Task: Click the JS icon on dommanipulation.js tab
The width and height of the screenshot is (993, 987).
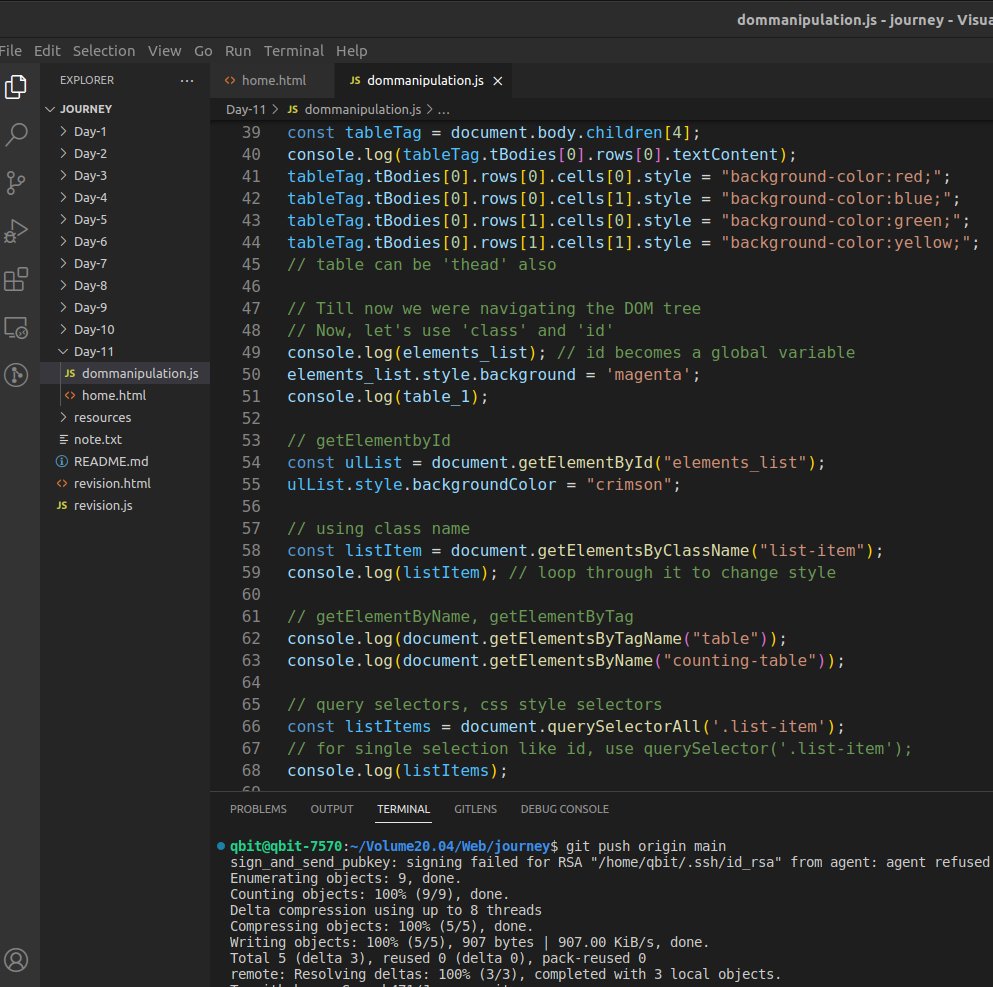Action: coord(355,80)
